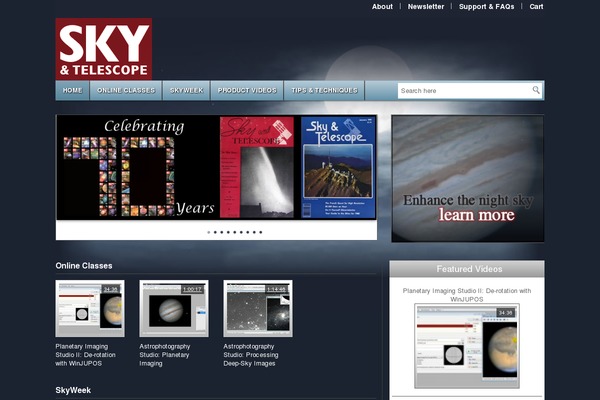Open the Newsletter link
Screen dimensions: 600x400
coord(426,7)
